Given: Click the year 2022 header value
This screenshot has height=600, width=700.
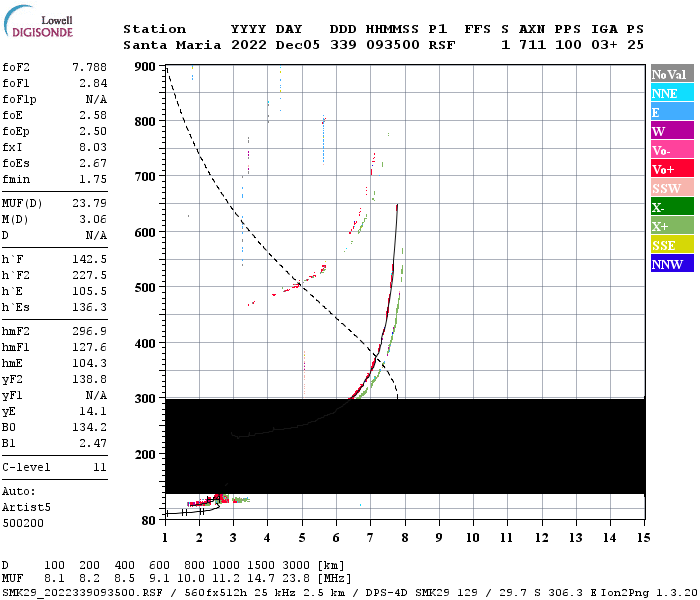Looking at the screenshot, I should coord(249,45).
